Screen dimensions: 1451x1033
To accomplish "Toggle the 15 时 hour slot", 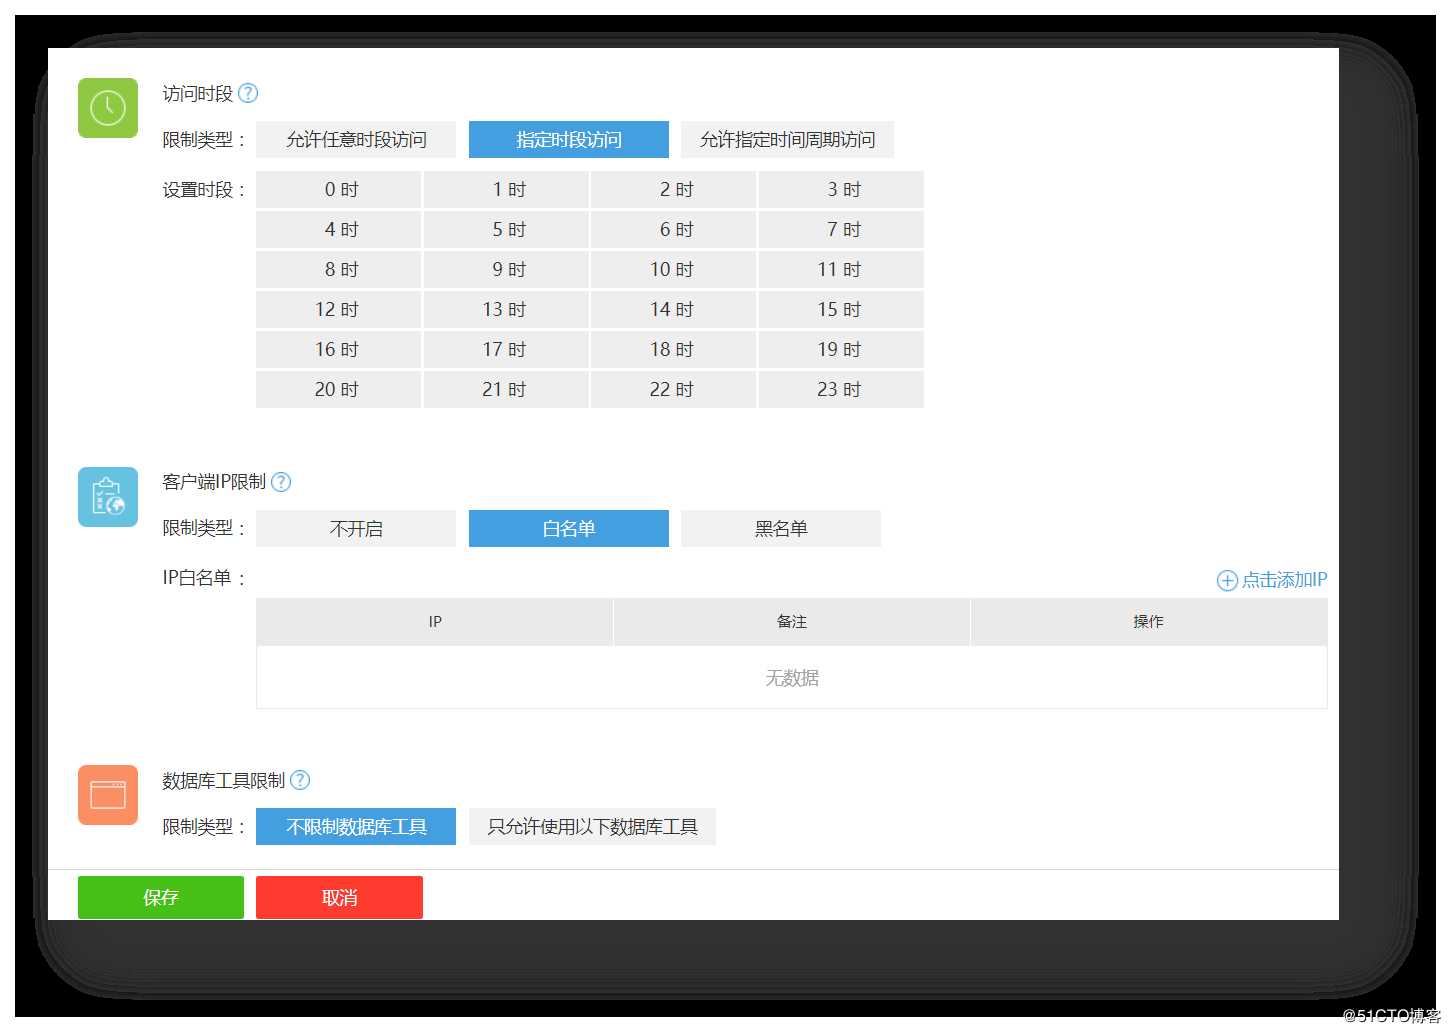I will [x=841, y=310].
